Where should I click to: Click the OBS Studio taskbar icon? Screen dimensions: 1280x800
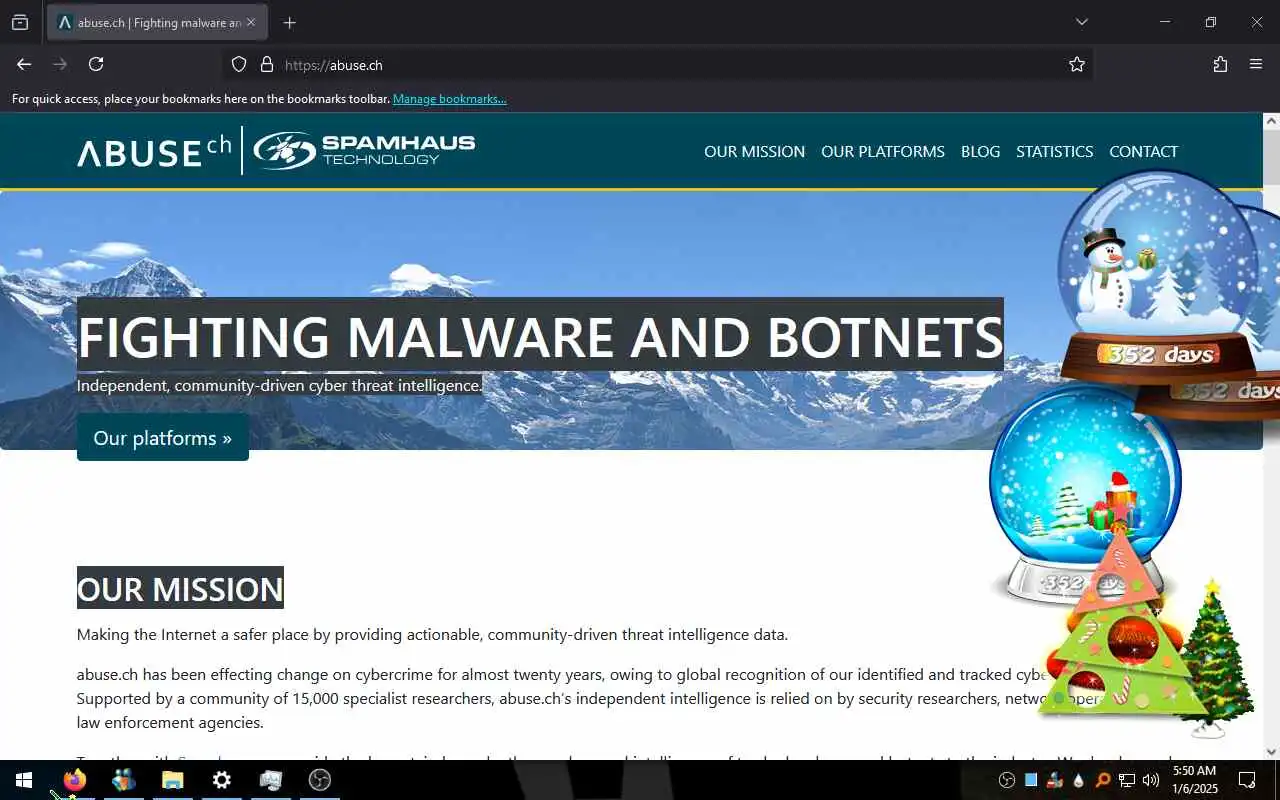(x=320, y=780)
